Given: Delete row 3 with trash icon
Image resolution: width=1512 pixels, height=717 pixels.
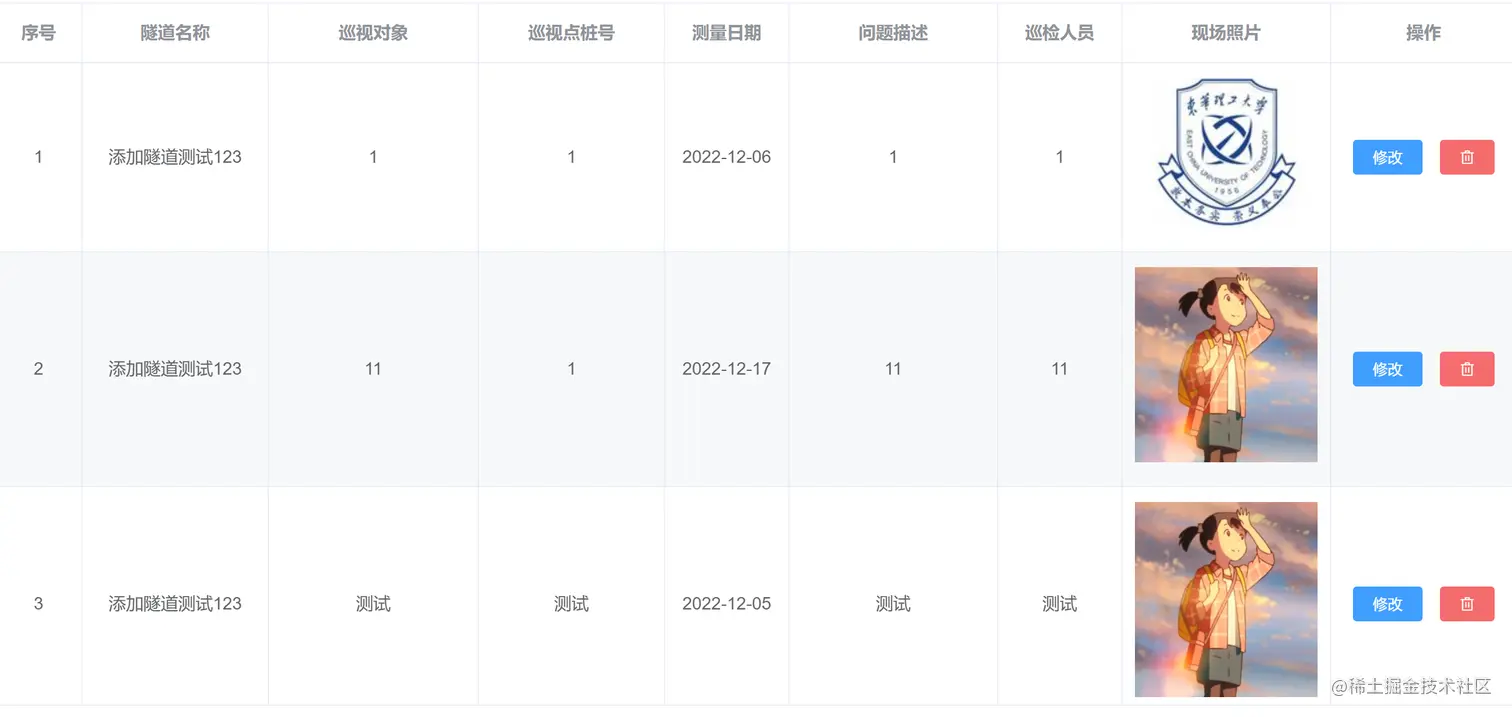Looking at the screenshot, I should [1467, 604].
